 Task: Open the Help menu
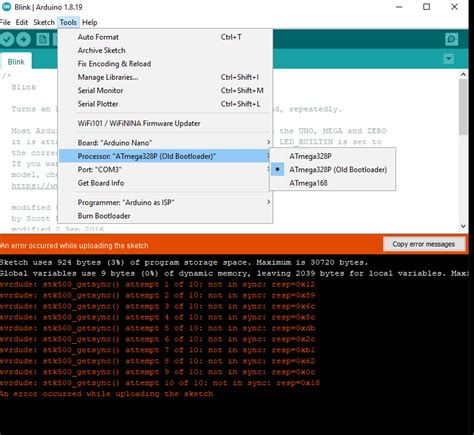[90, 22]
